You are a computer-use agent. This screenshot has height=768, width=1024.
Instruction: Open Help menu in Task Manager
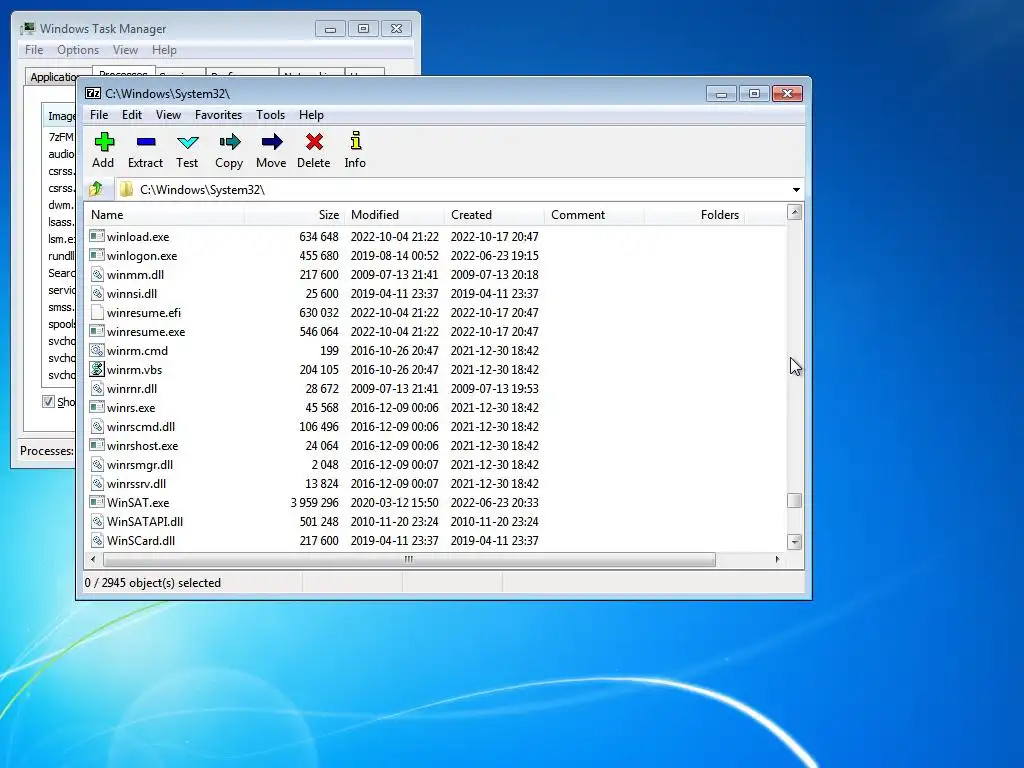point(165,50)
